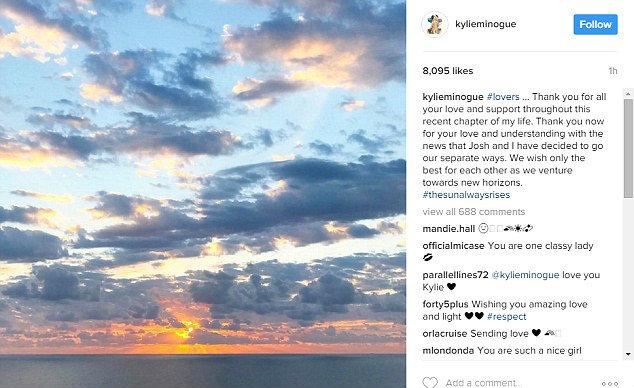Screen dimensions: 634x388
Task: Open the #lovers hashtag
Action: click(x=503, y=97)
